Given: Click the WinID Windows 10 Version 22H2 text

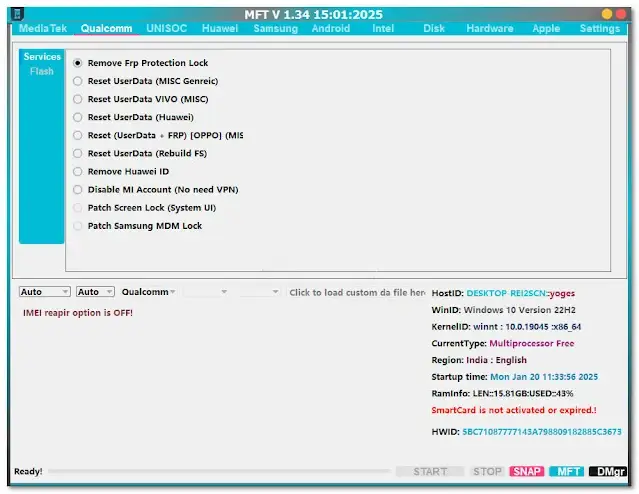Looking at the screenshot, I should pyautogui.click(x=504, y=310).
